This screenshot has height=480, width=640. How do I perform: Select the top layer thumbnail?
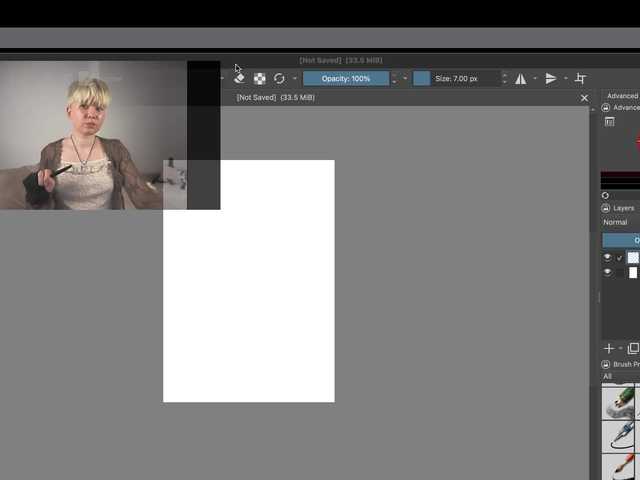[x=633, y=258]
